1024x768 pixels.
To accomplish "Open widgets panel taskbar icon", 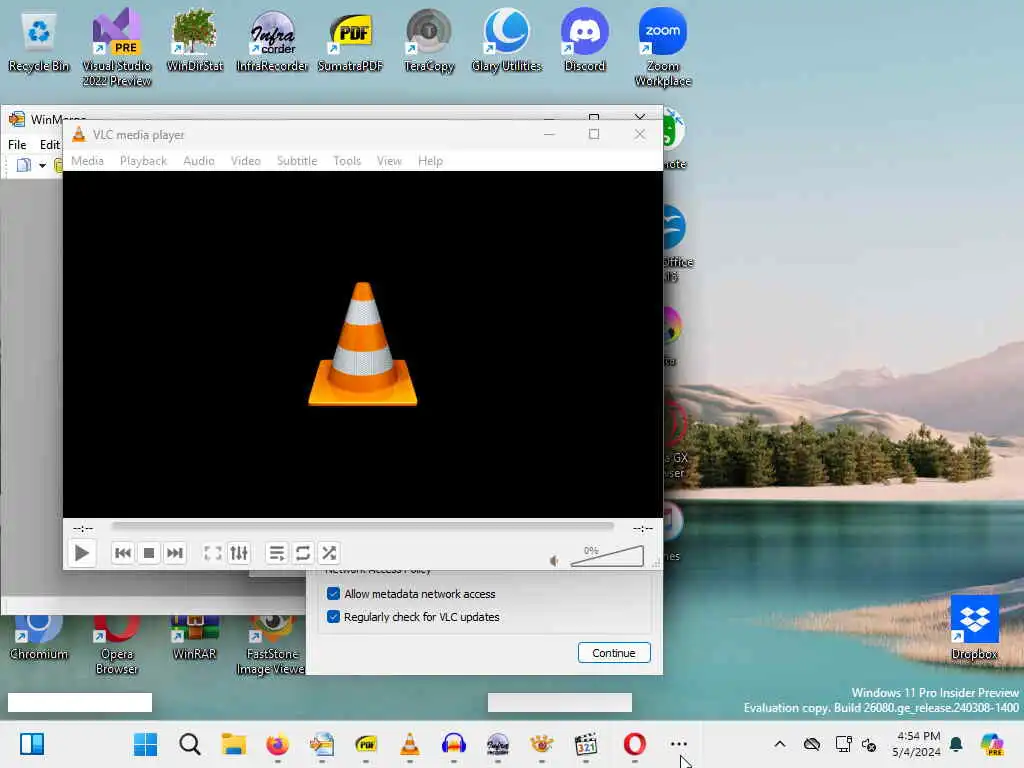I will tap(32, 744).
